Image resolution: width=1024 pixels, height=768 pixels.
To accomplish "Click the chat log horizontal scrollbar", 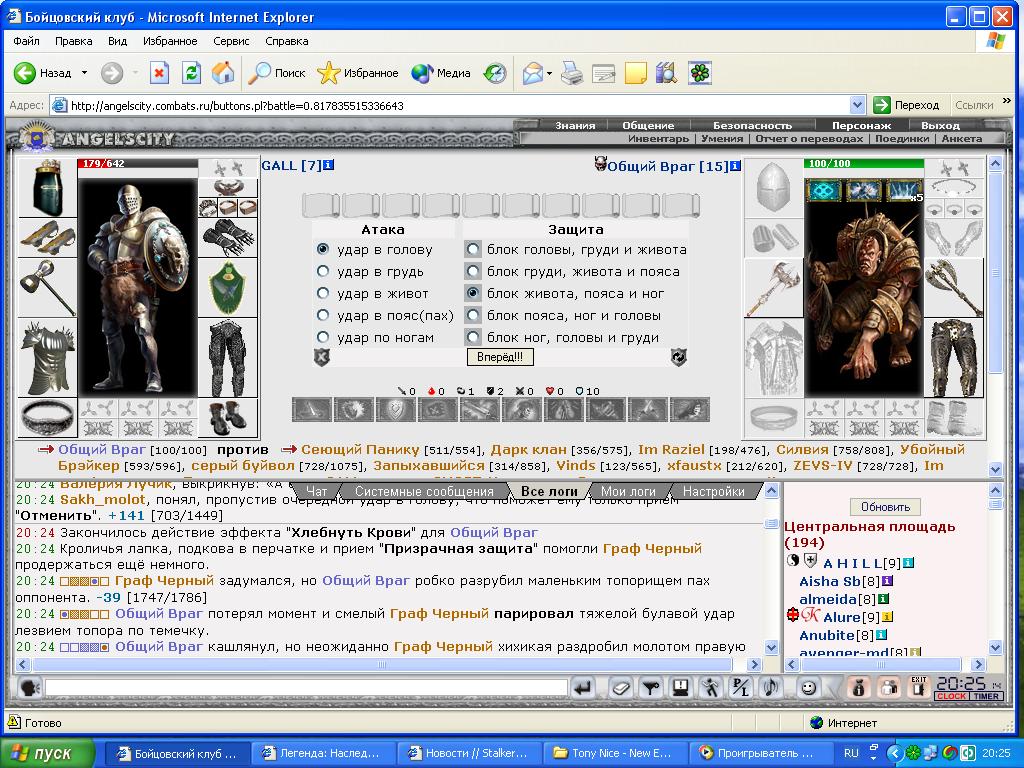I will click(388, 664).
